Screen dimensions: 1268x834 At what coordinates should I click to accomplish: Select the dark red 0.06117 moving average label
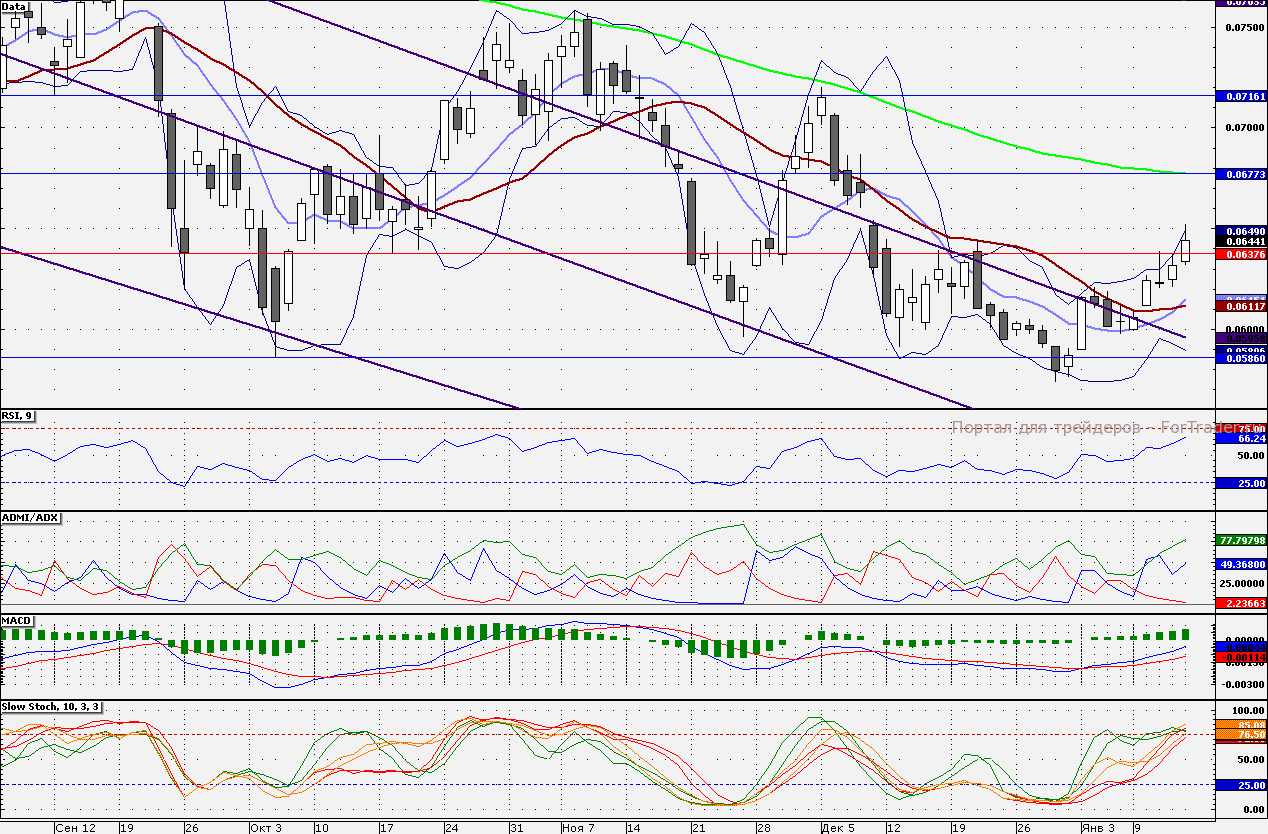point(1240,307)
